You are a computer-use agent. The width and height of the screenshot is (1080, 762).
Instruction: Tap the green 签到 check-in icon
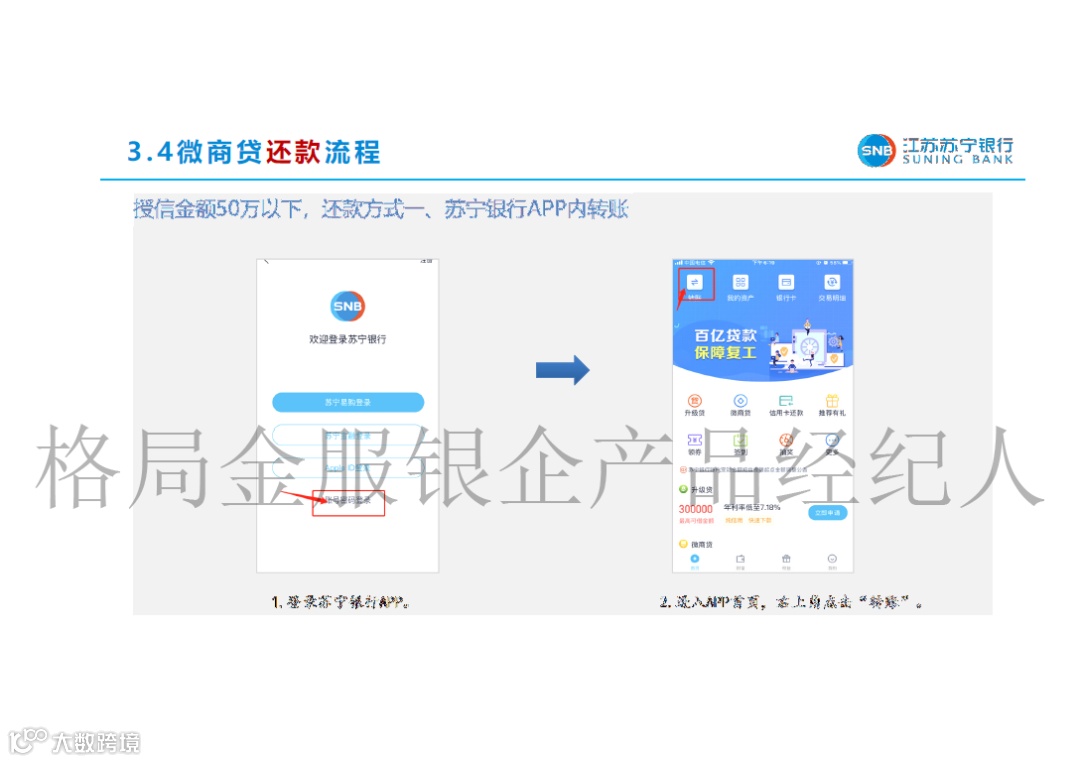(x=740, y=444)
